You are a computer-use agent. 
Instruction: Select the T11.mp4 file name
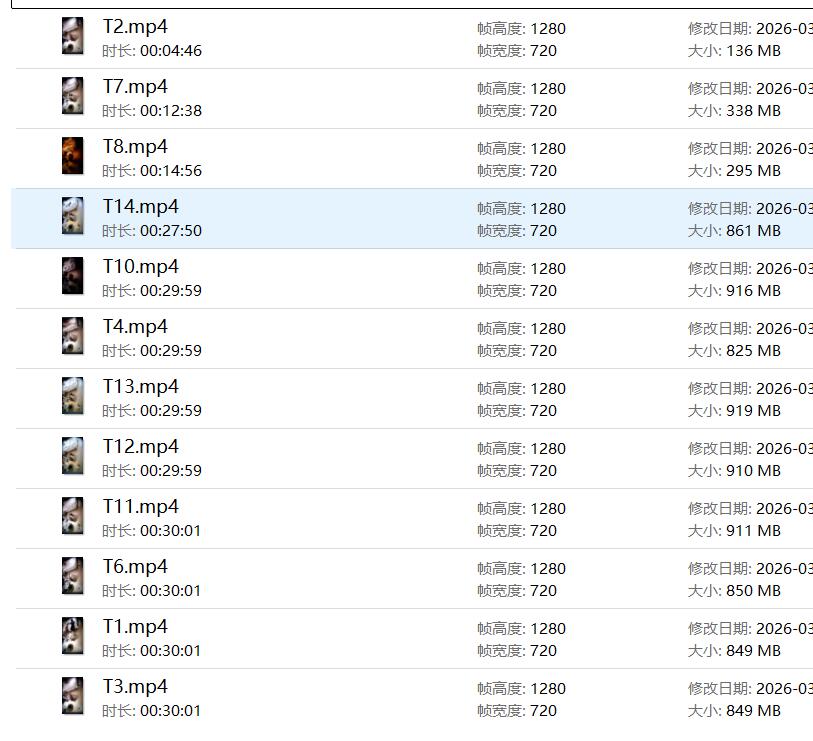point(141,507)
